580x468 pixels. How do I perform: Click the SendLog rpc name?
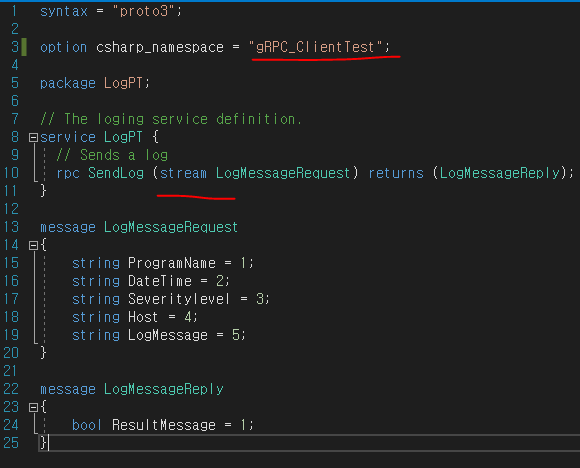point(116,173)
